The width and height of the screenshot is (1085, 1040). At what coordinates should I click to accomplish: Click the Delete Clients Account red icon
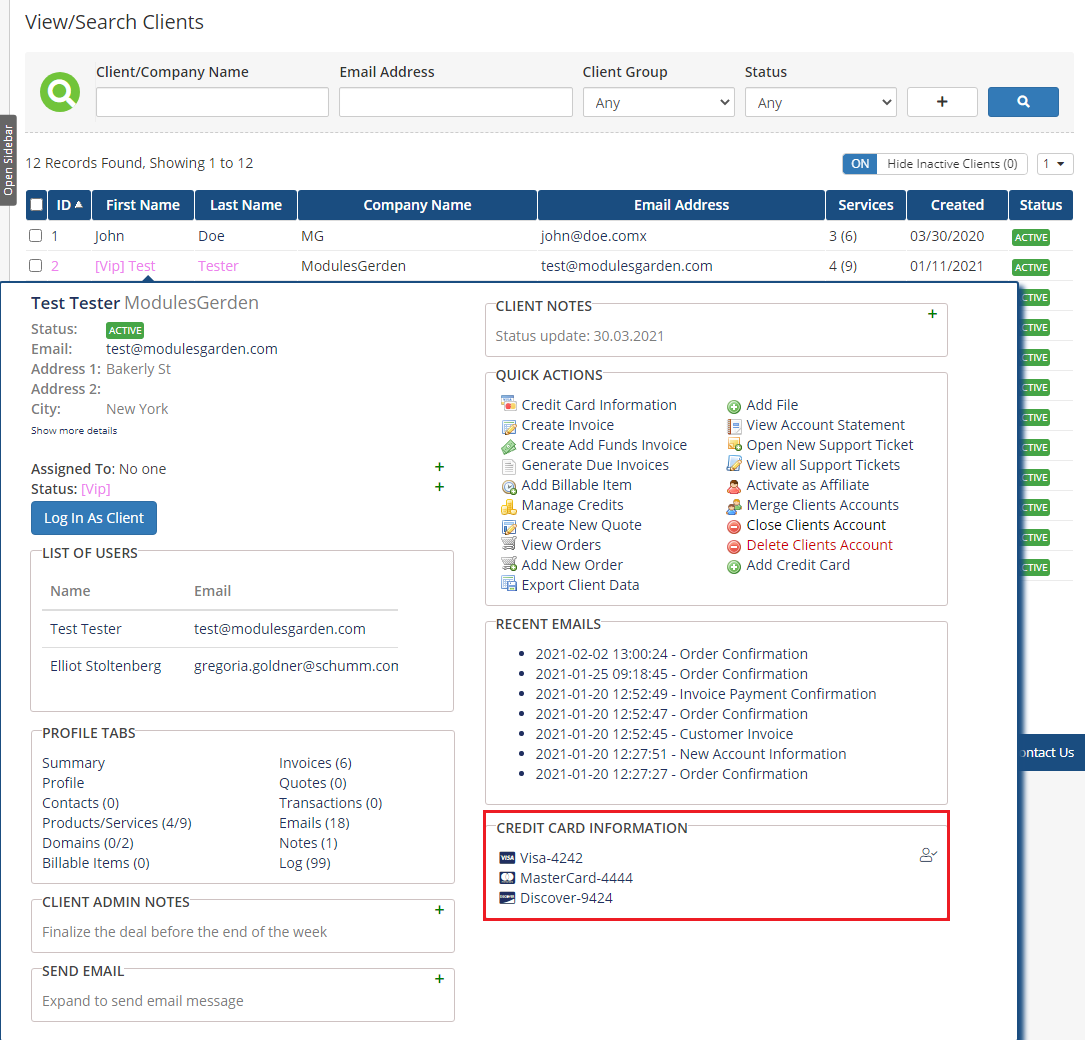pos(733,547)
